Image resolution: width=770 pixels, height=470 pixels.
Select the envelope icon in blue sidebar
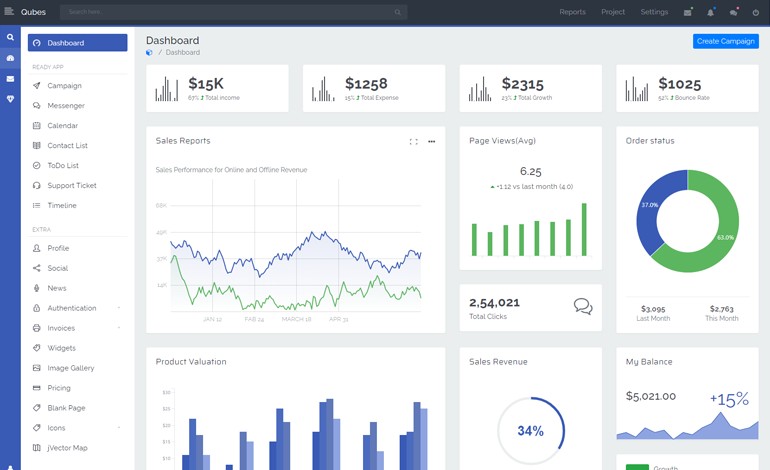[10, 79]
